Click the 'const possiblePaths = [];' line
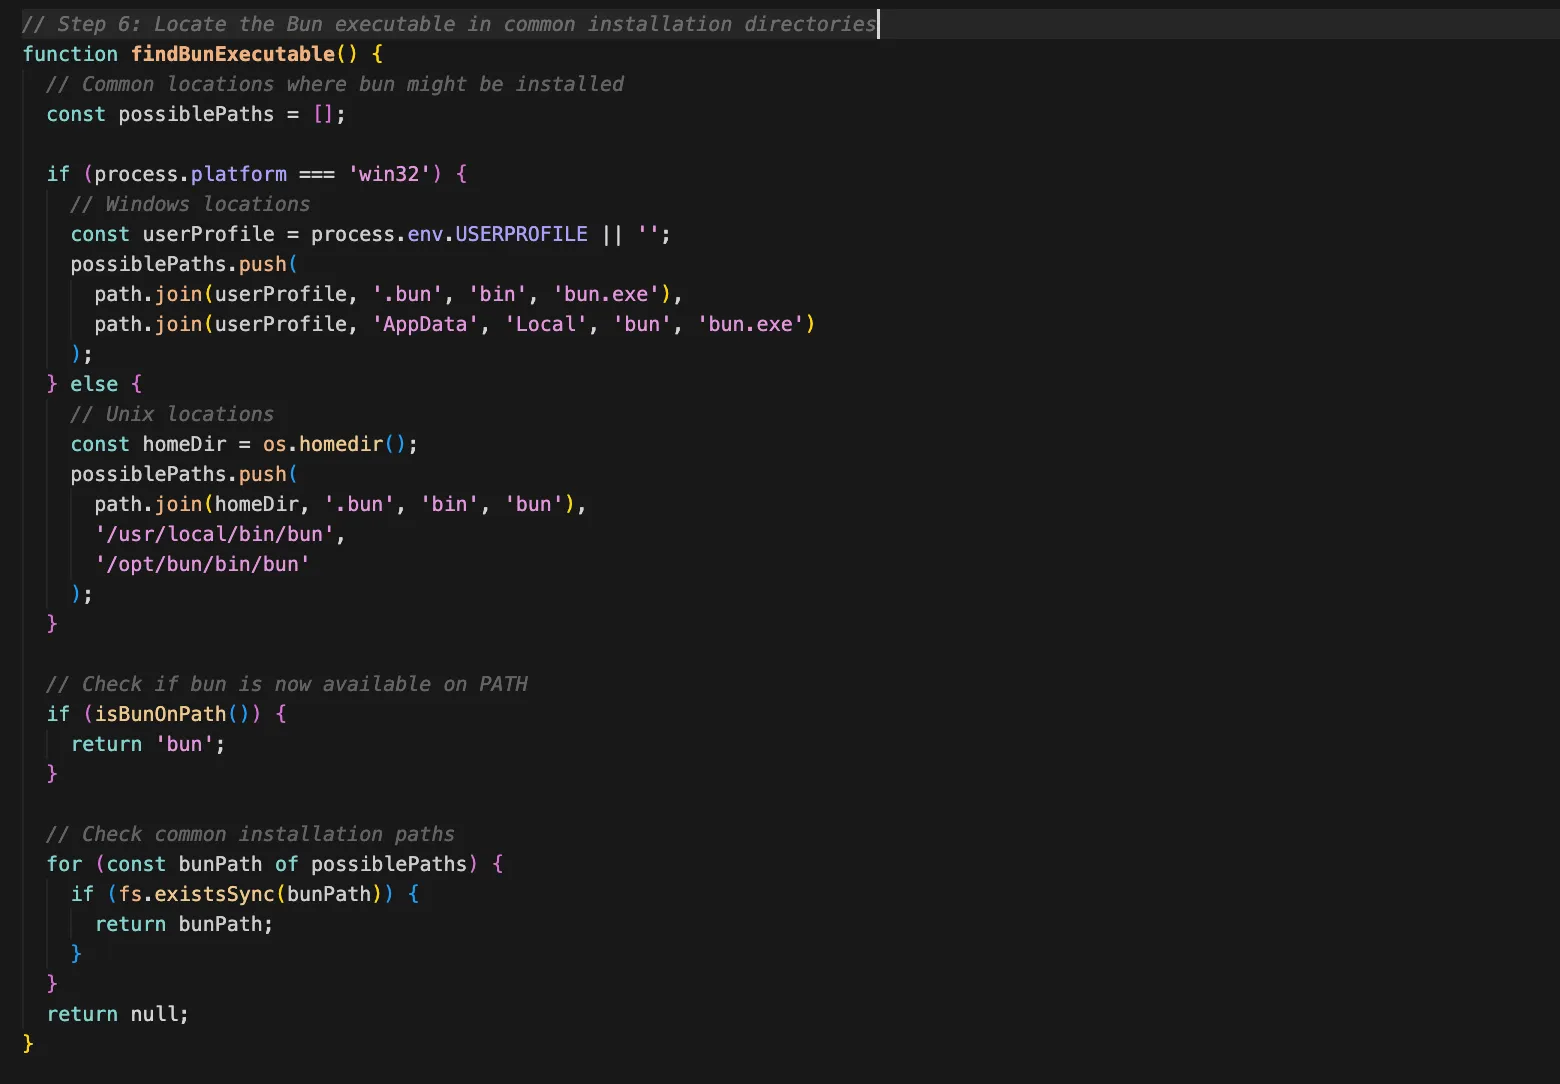 point(196,114)
